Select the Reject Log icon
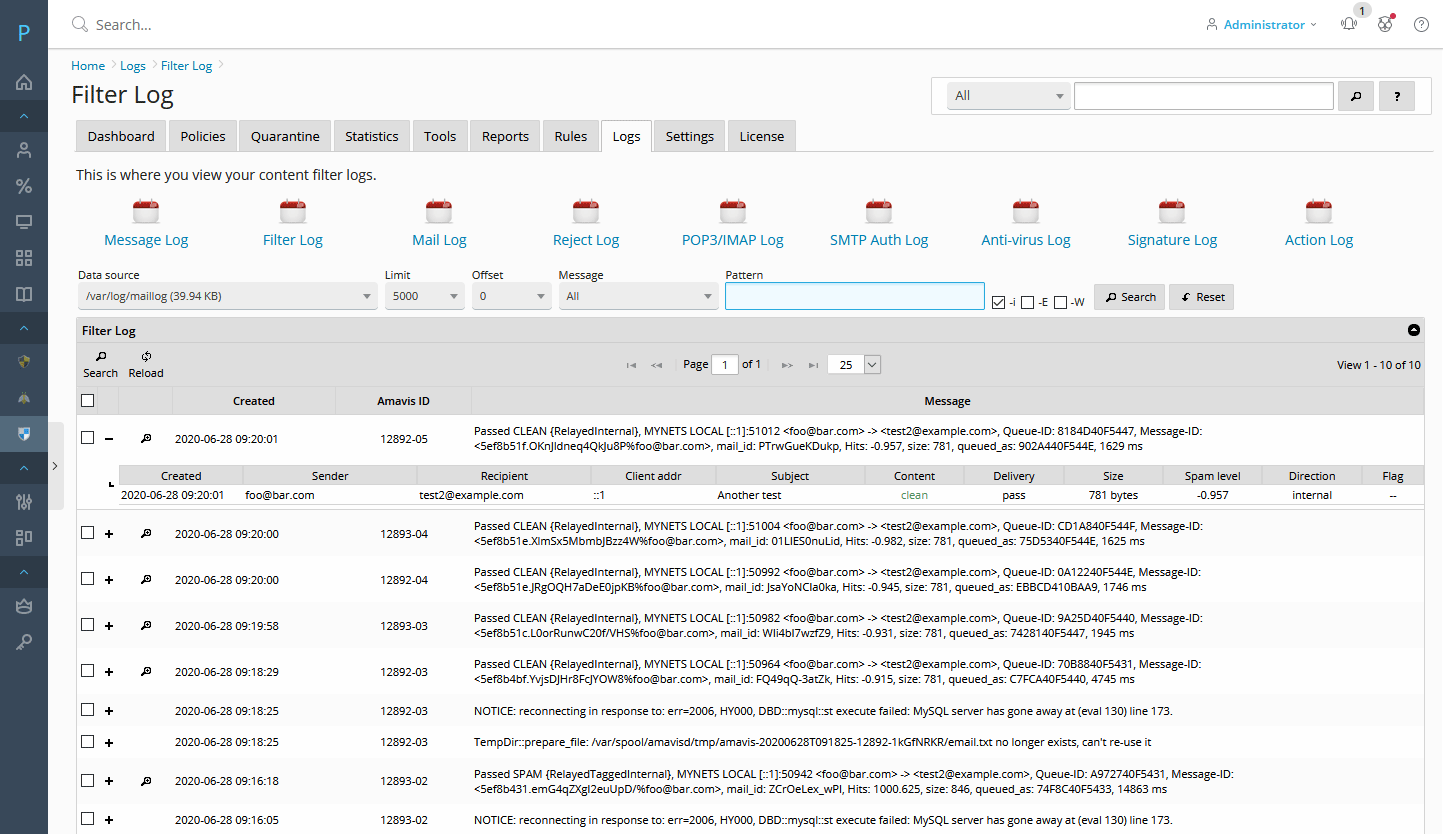Image resolution: width=1443 pixels, height=834 pixels. click(x=586, y=212)
